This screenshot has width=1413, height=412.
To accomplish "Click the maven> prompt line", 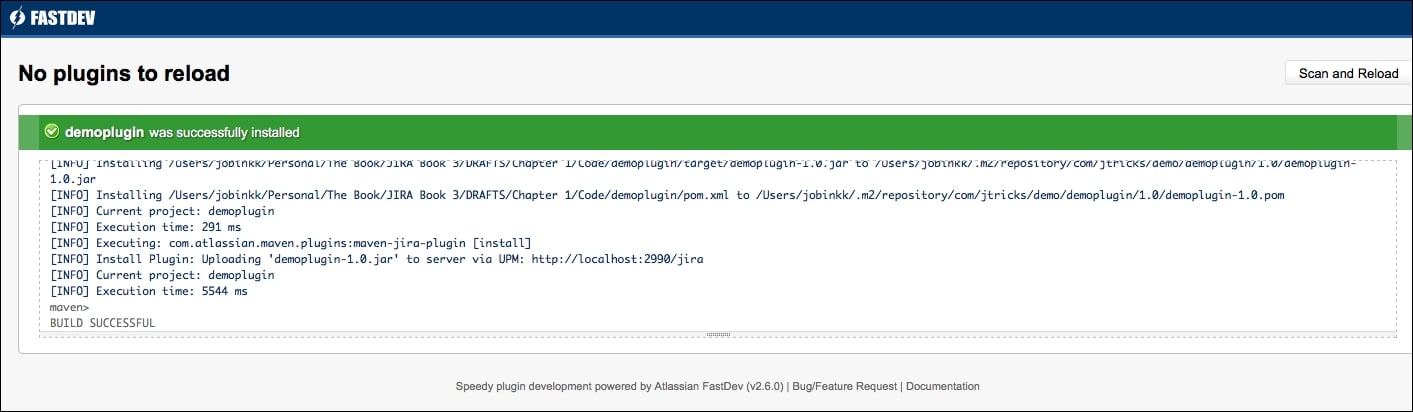I will point(70,307).
